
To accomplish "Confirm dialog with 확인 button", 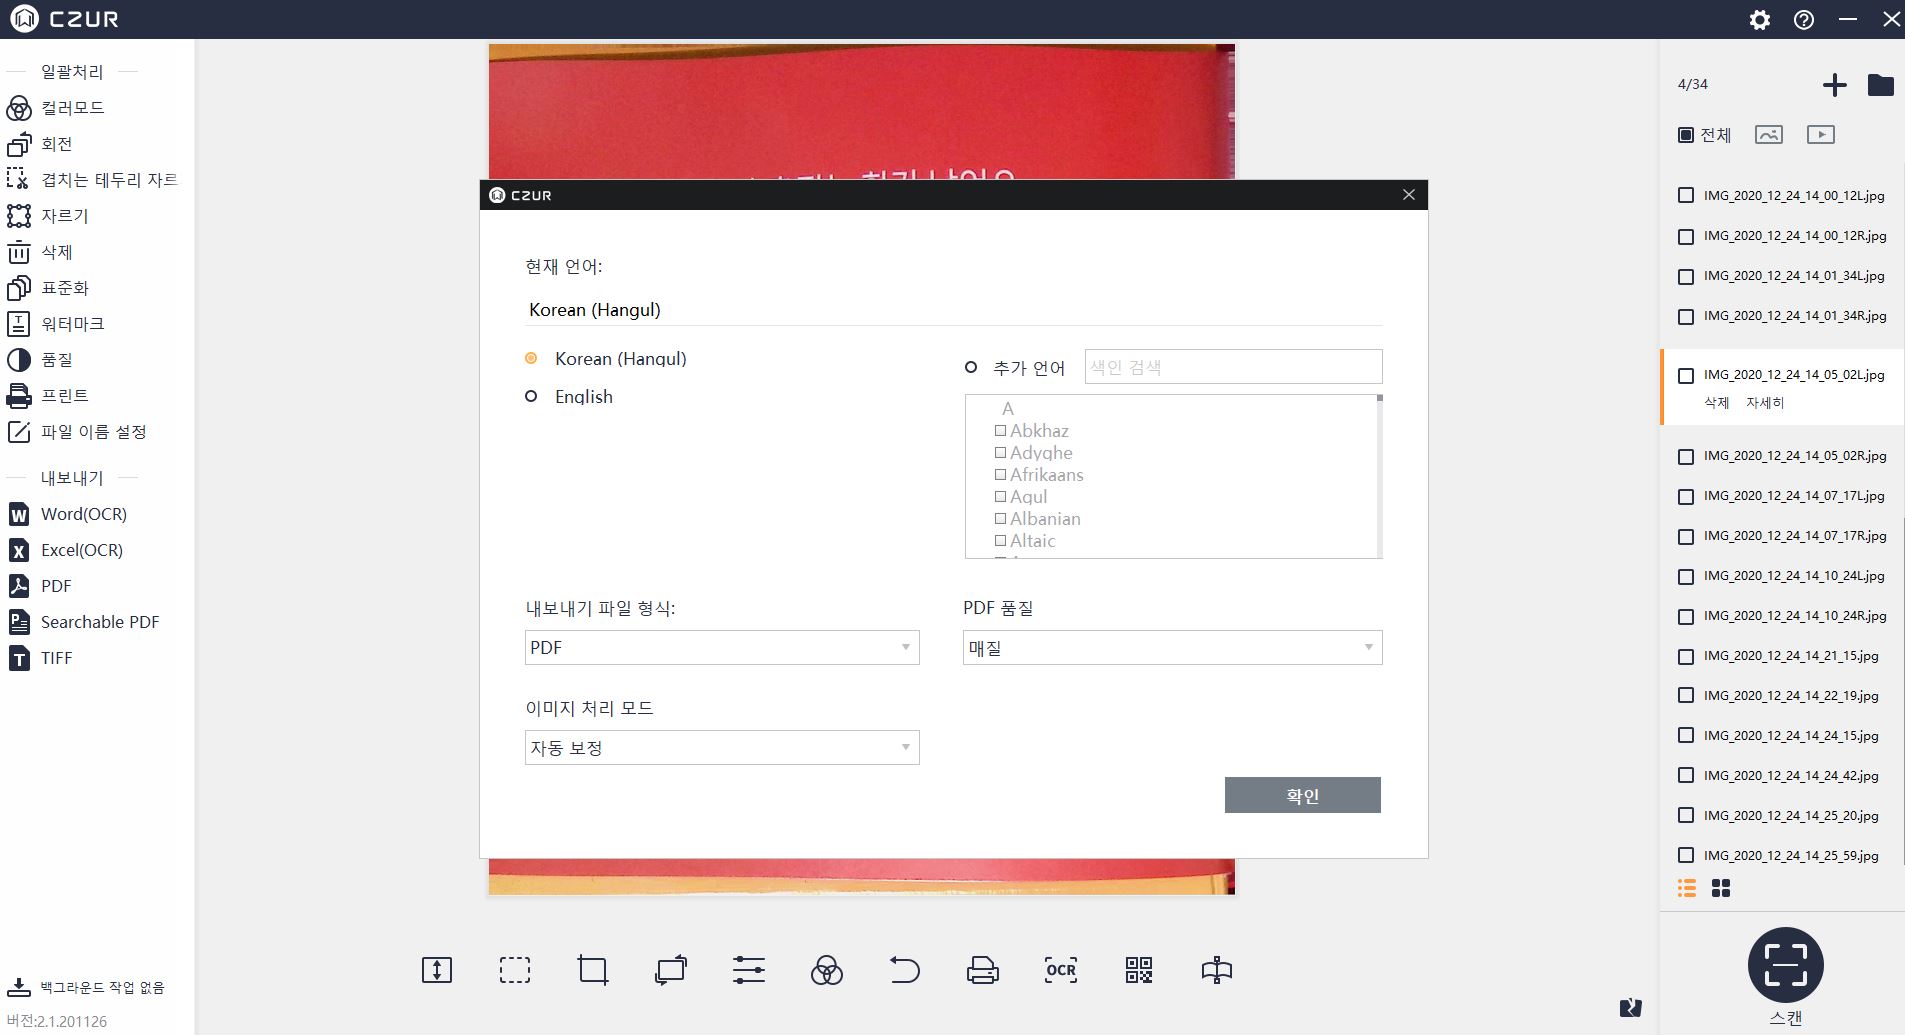I will 1303,795.
